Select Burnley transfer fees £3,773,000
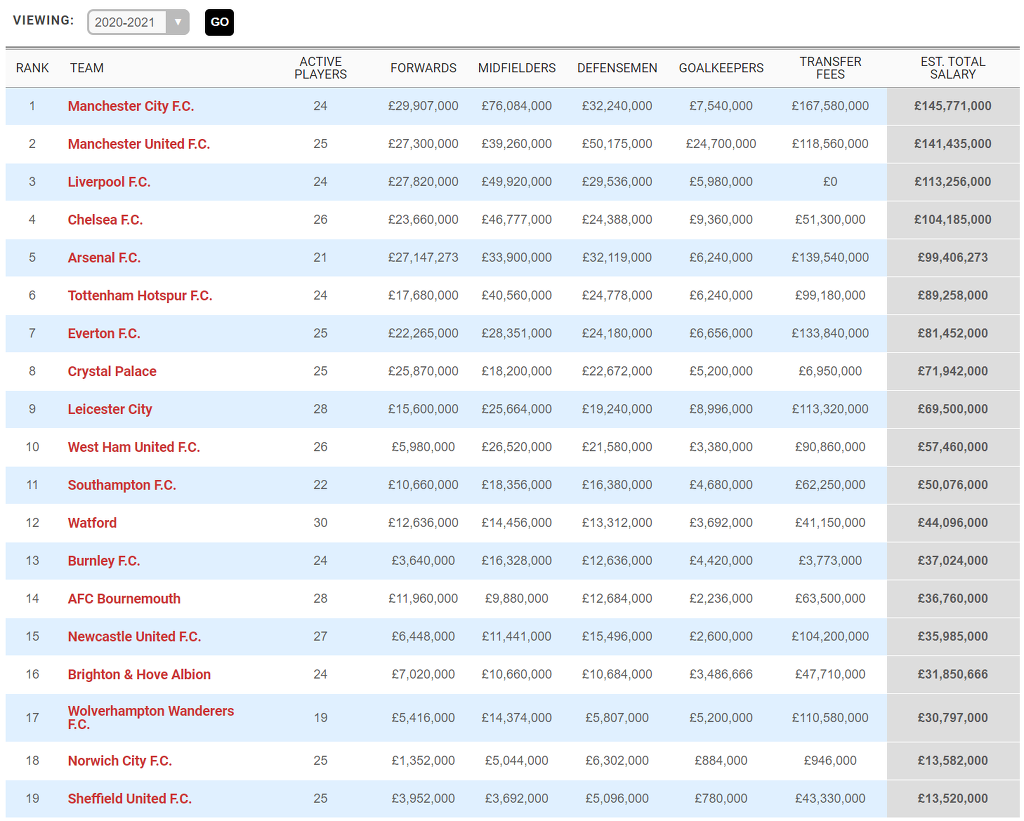Screen dimensions: 1024x821 pyautogui.click(x=830, y=560)
